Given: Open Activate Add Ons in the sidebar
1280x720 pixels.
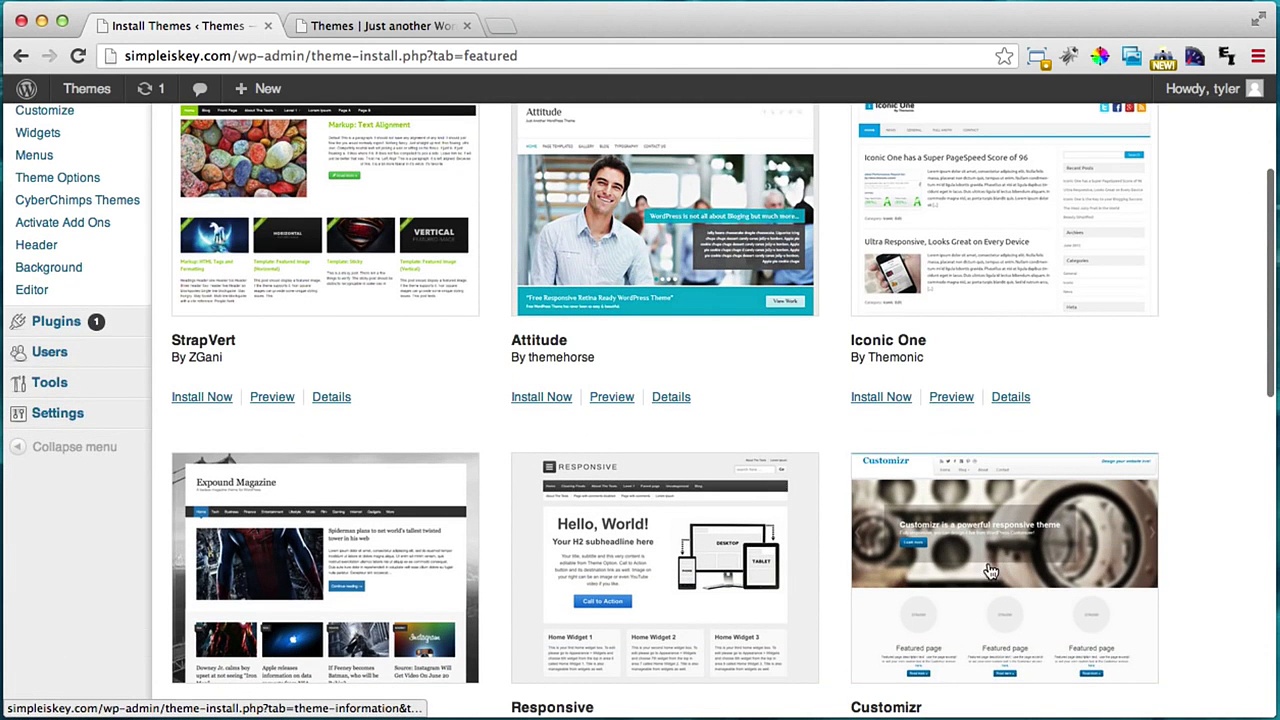Looking at the screenshot, I should click(63, 222).
